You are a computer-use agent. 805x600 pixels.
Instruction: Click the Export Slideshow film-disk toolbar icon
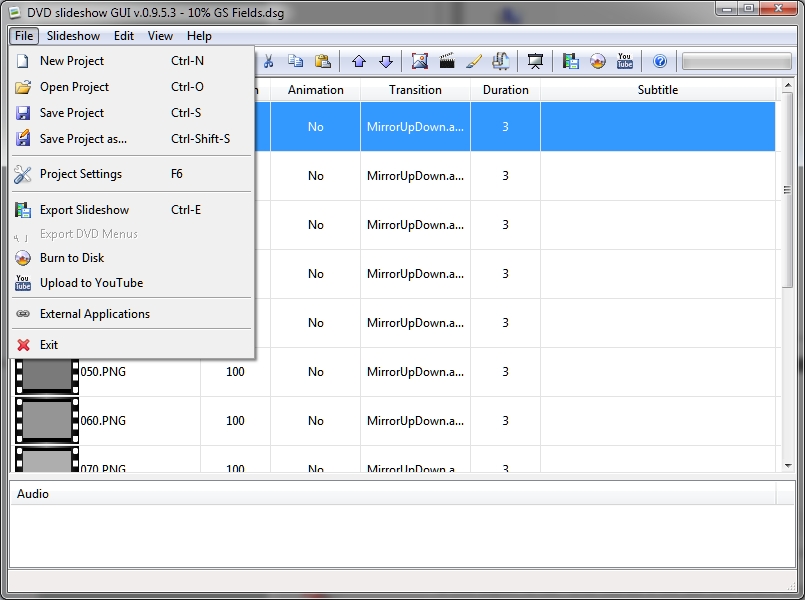[570, 61]
